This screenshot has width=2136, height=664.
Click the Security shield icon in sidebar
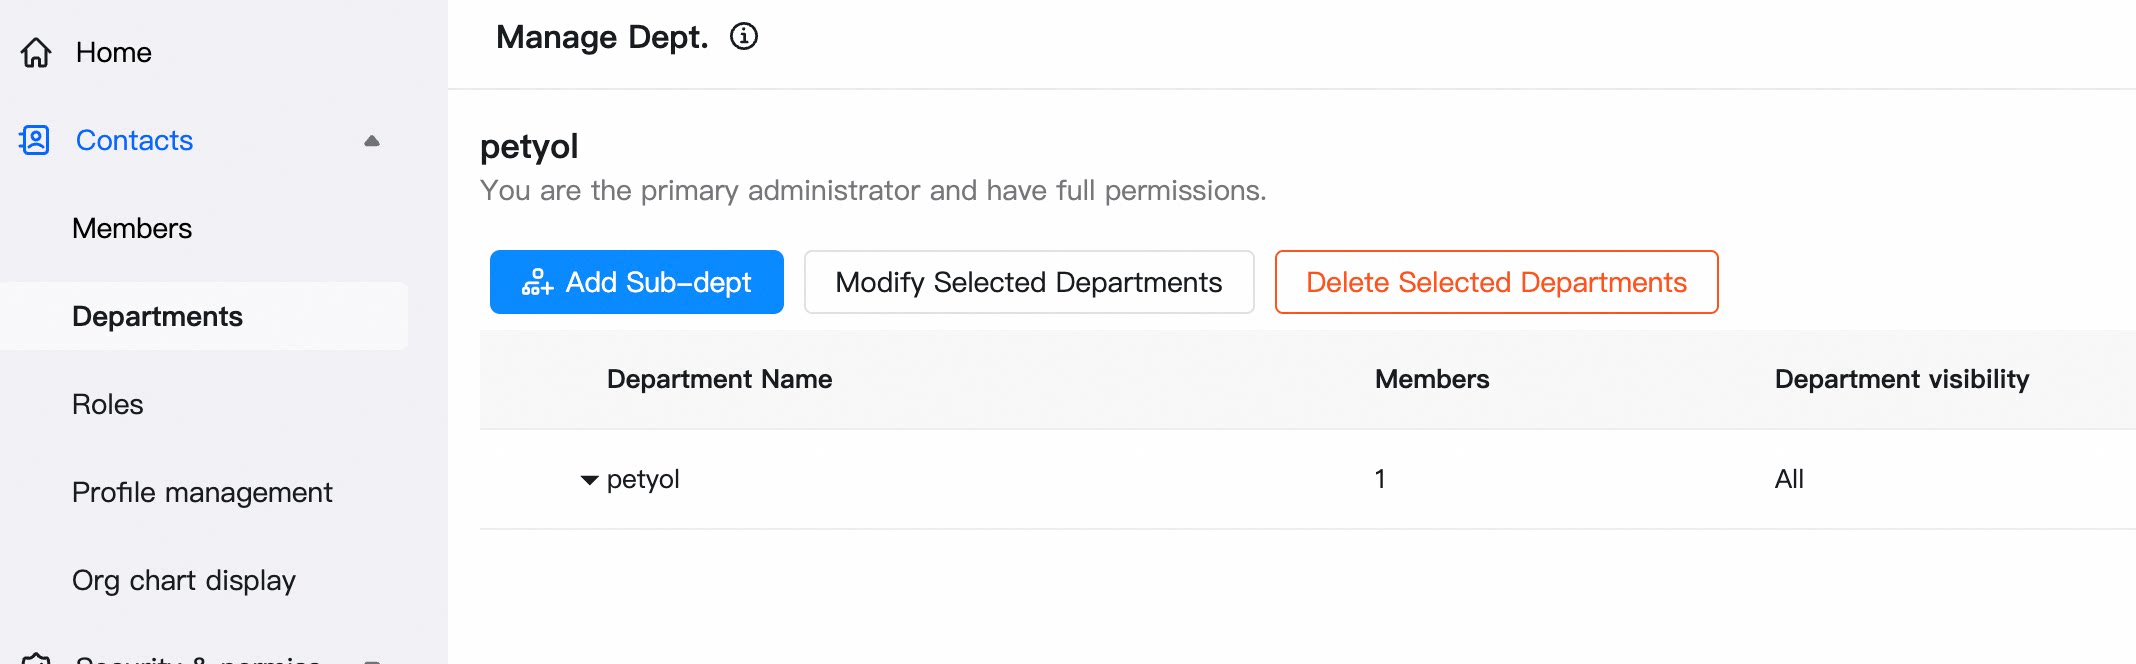pos(36,658)
